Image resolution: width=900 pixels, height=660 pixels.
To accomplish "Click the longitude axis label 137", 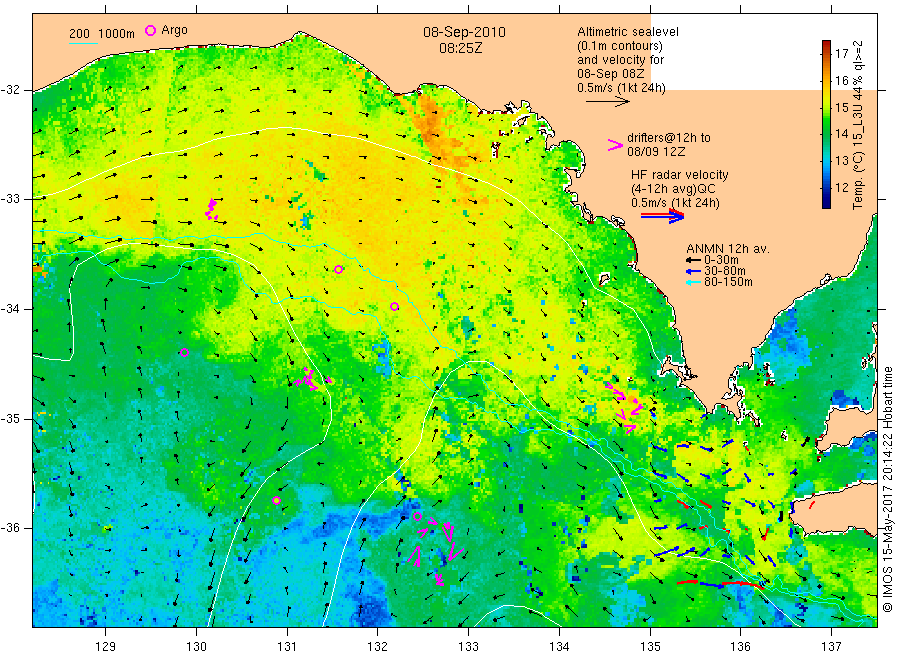I will pyautogui.click(x=832, y=647).
